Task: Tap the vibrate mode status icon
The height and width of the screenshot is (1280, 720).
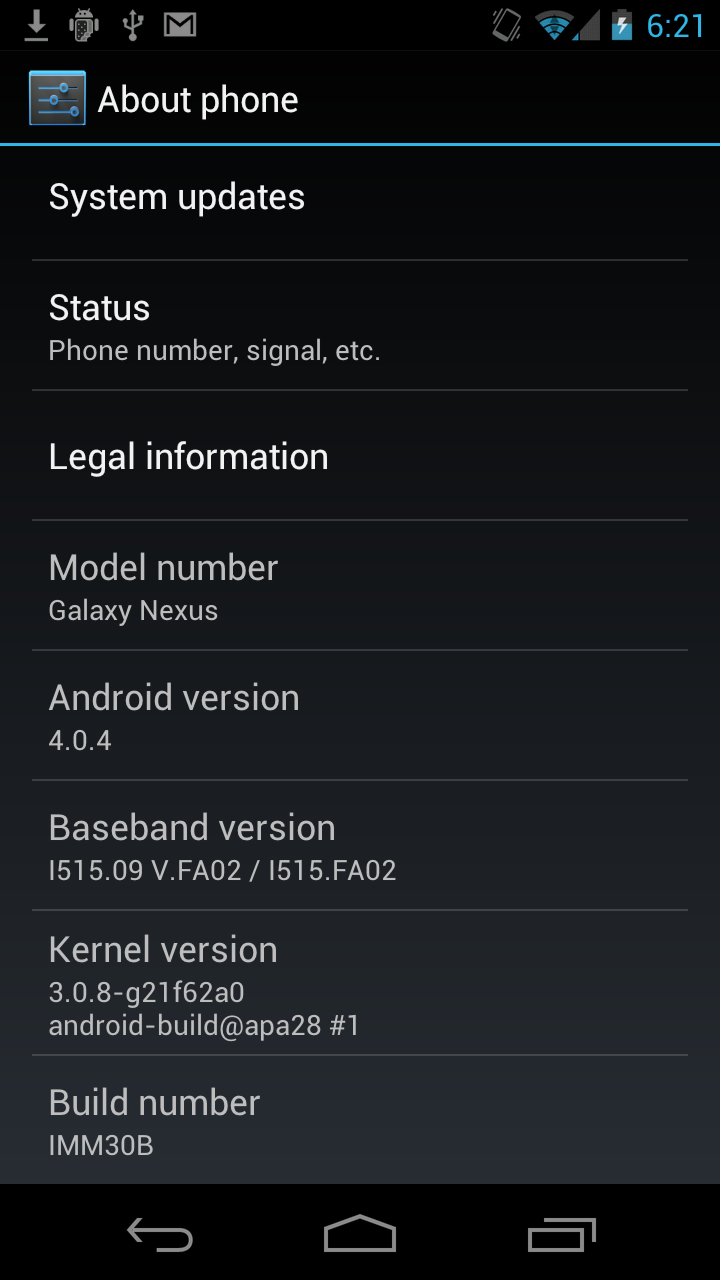Action: pos(507,25)
